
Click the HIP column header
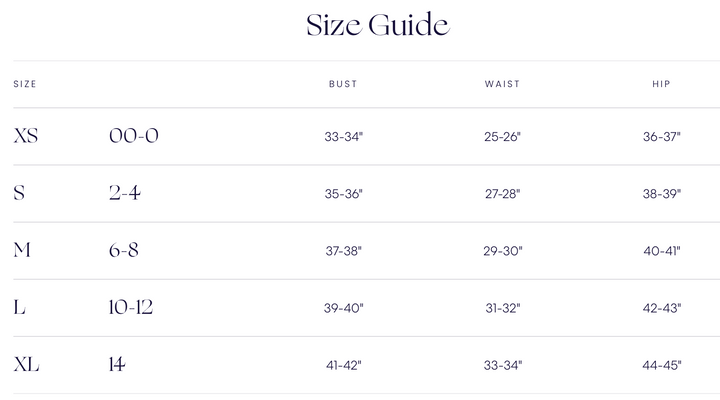coord(661,84)
